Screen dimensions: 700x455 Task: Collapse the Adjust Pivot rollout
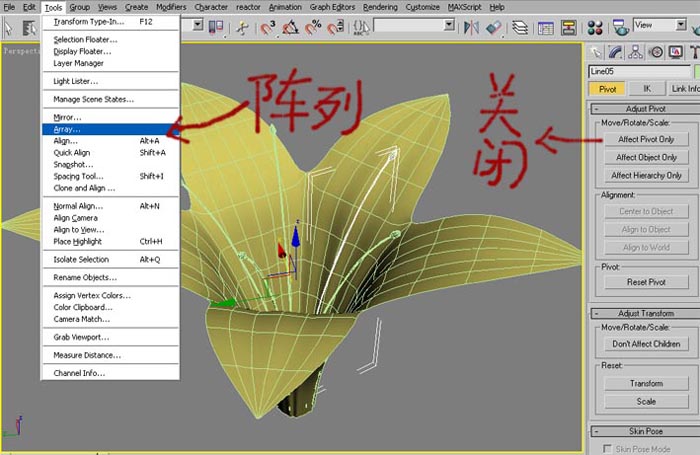coord(646,109)
